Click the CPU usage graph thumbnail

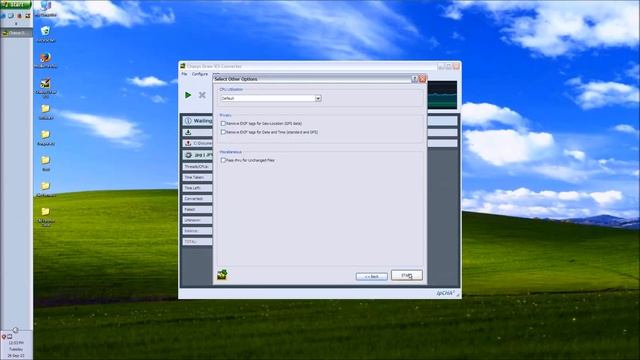tap(442, 95)
